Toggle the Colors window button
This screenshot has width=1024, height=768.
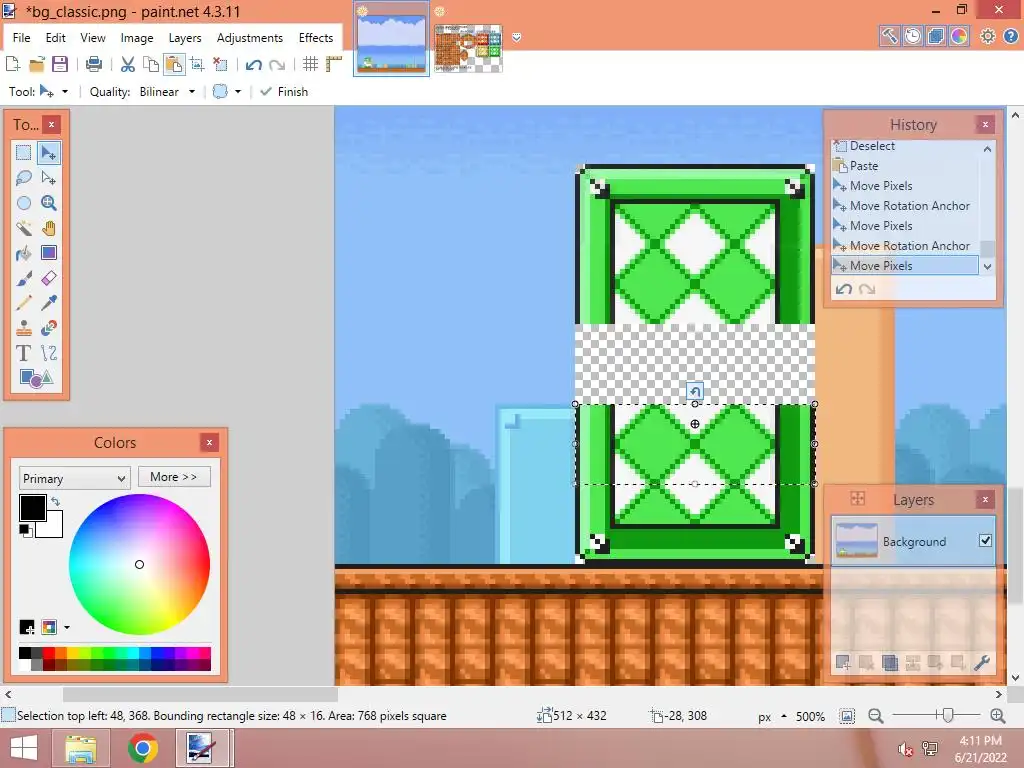coord(959,36)
